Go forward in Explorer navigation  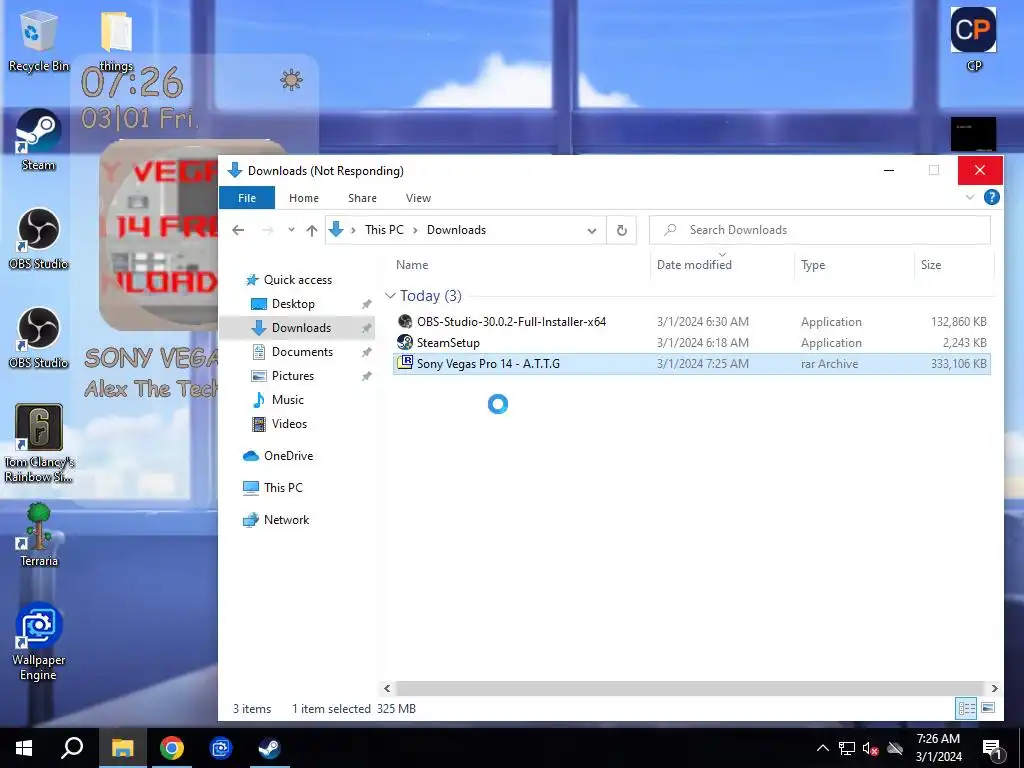tap(267, 230)
